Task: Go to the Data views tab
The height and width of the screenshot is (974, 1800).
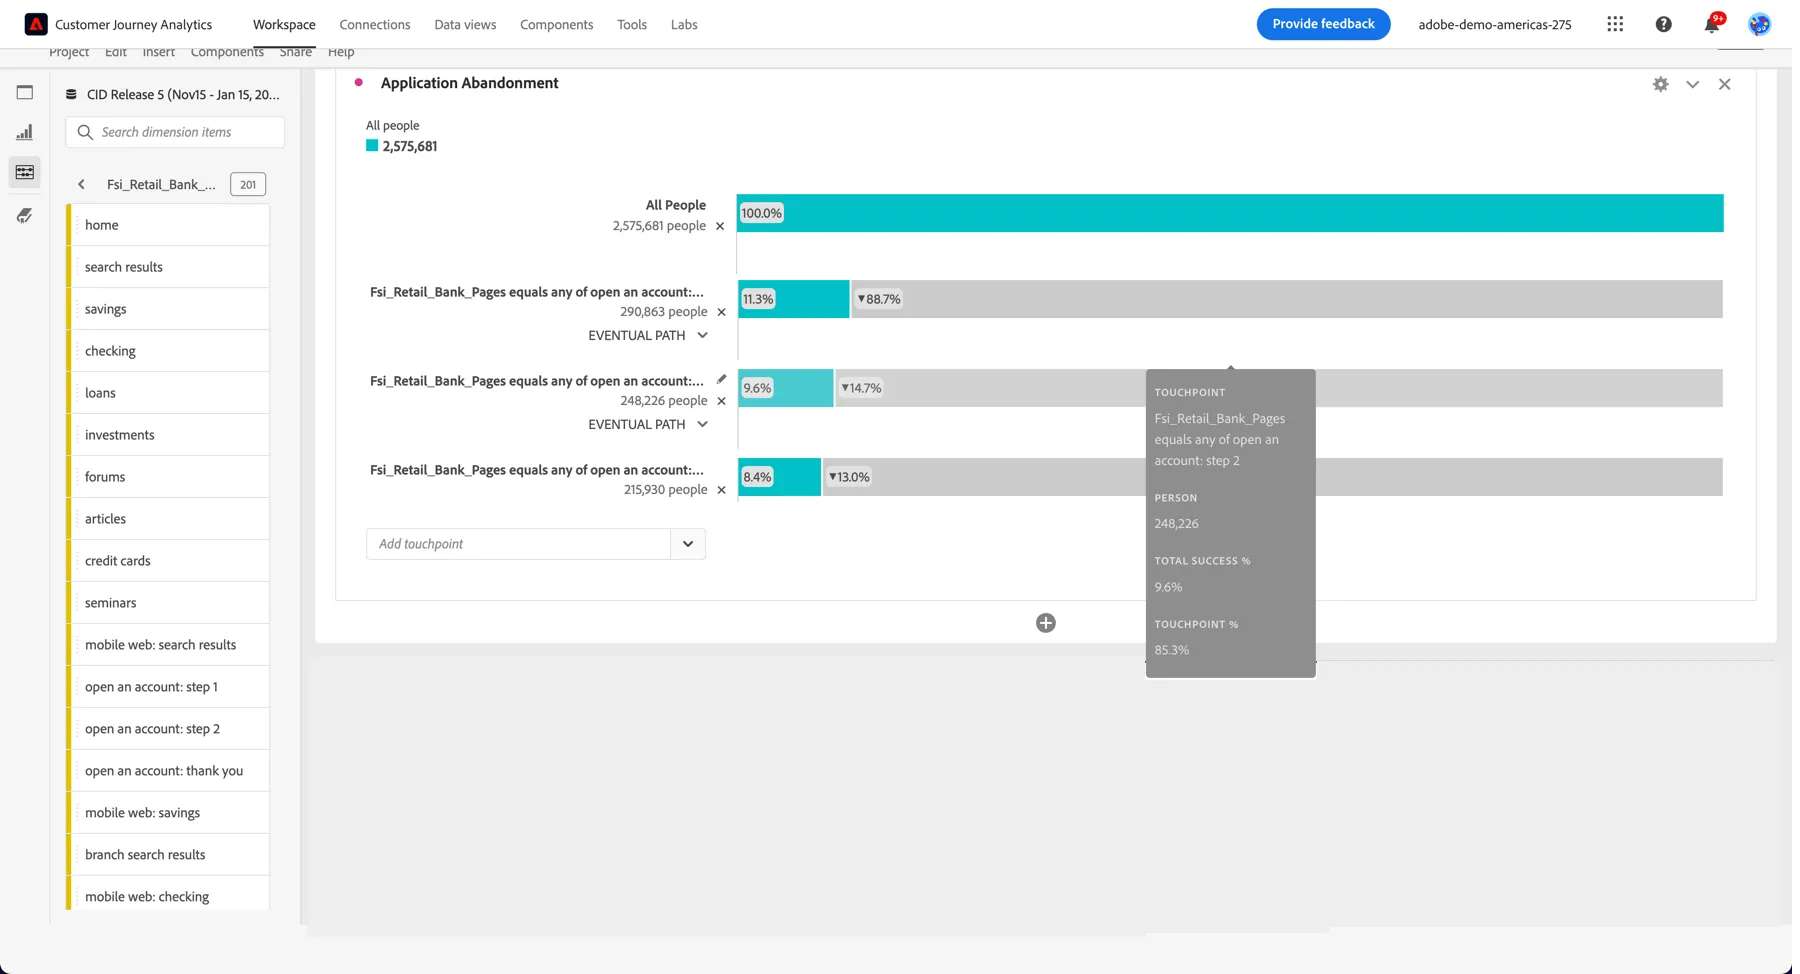Action: (465, 25)
